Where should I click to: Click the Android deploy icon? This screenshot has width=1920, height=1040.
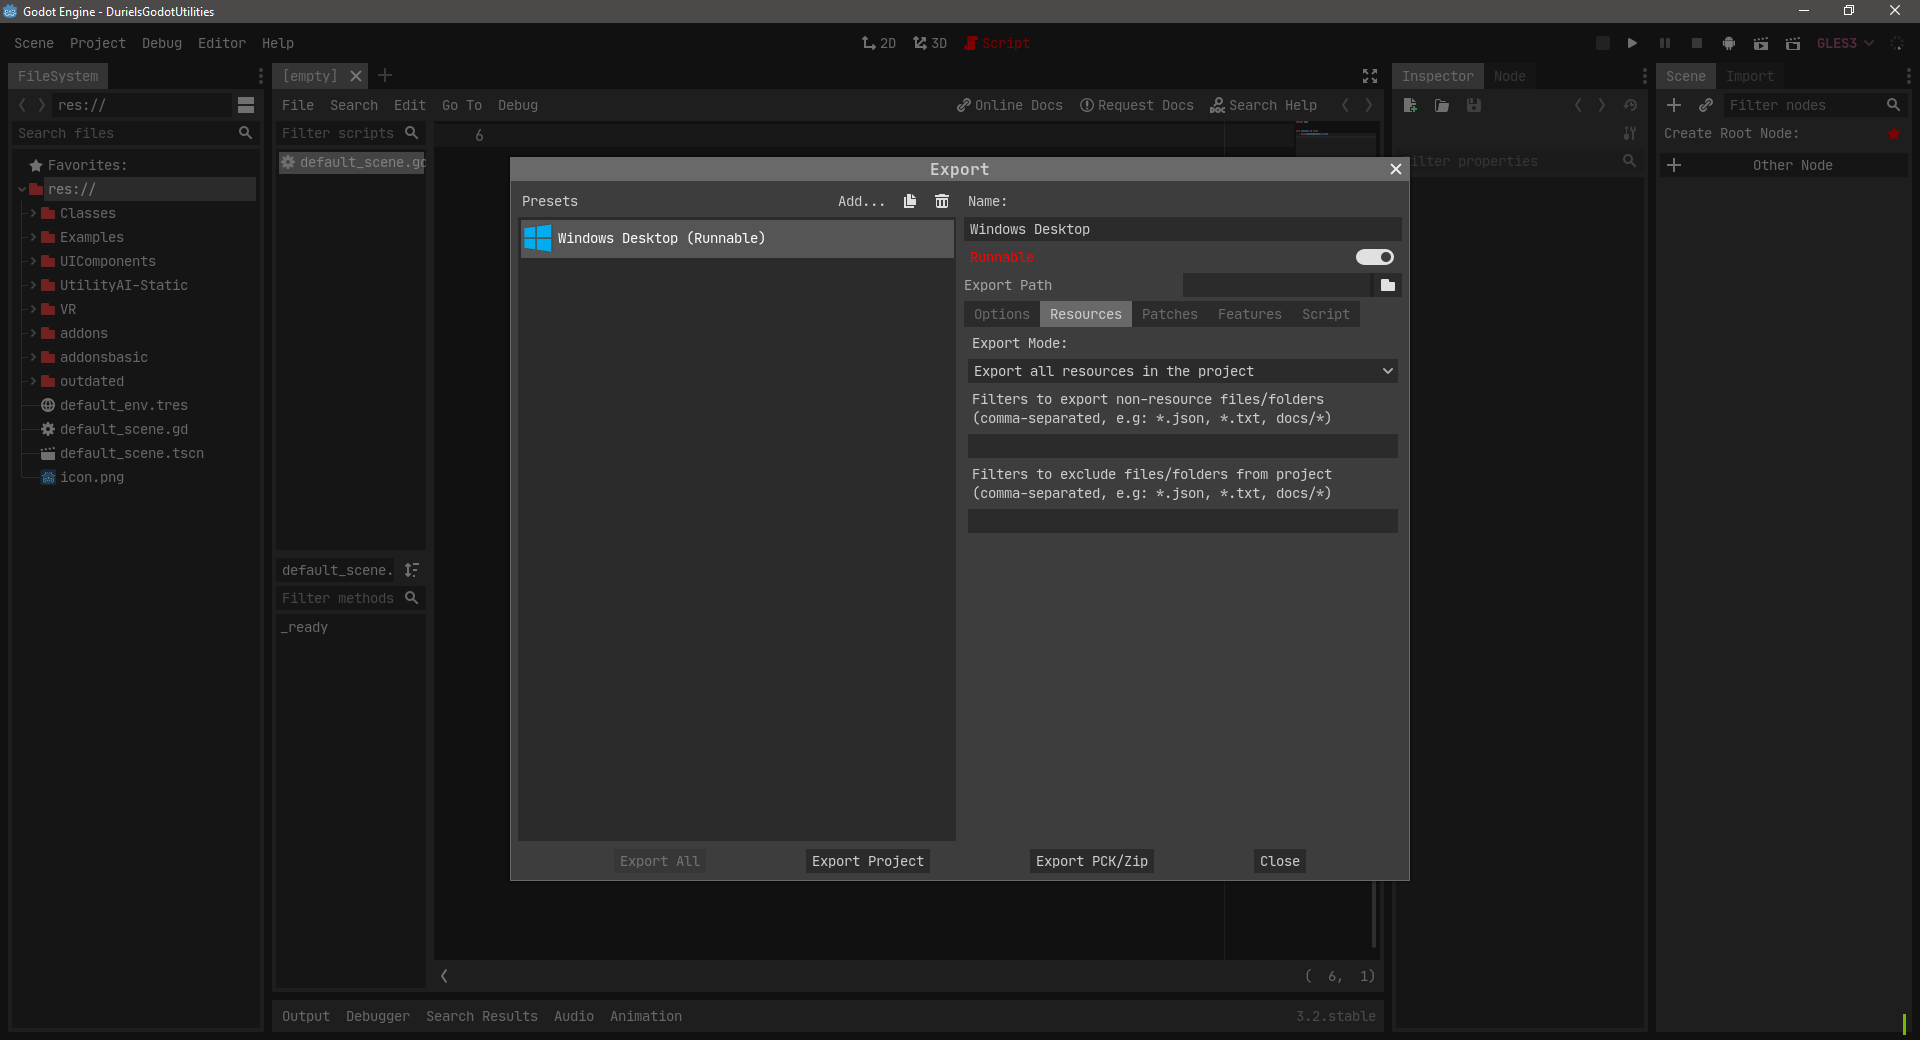[1729, 43]
